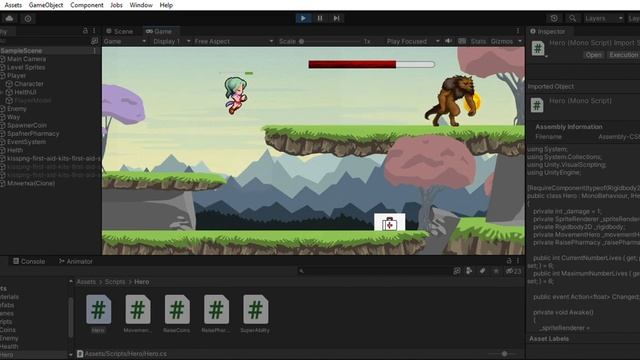Image resolution: width=640 pixels, height=360 pixels.
Task: Open the Window menu
Action: [141, 5]
